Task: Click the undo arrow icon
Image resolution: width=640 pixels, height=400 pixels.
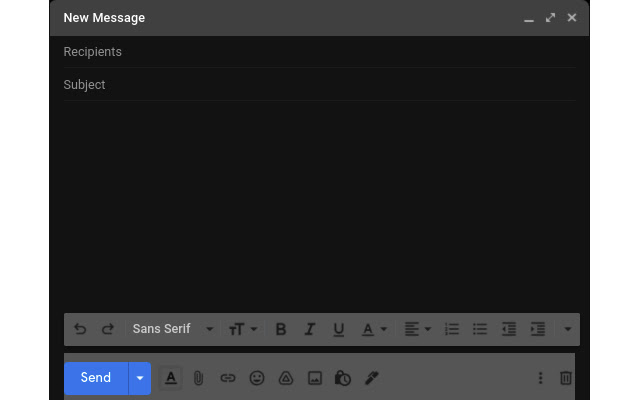Action: tap(80, 329)
